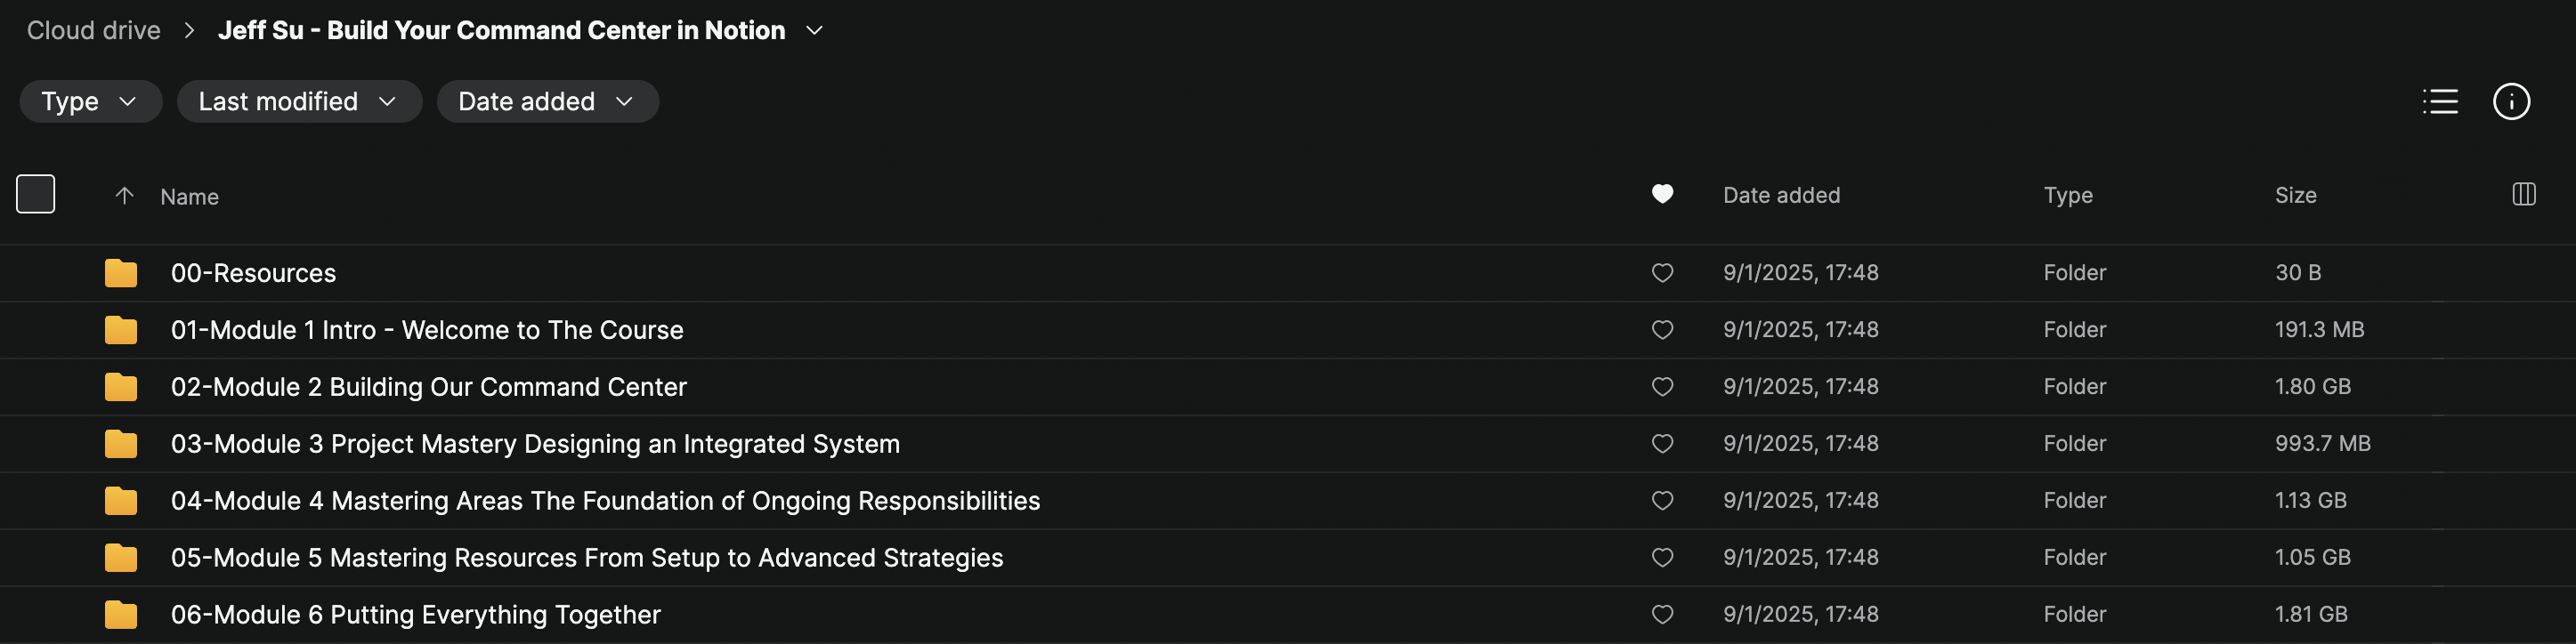Click the 06-Module 6 folder icon

[121, 615]
